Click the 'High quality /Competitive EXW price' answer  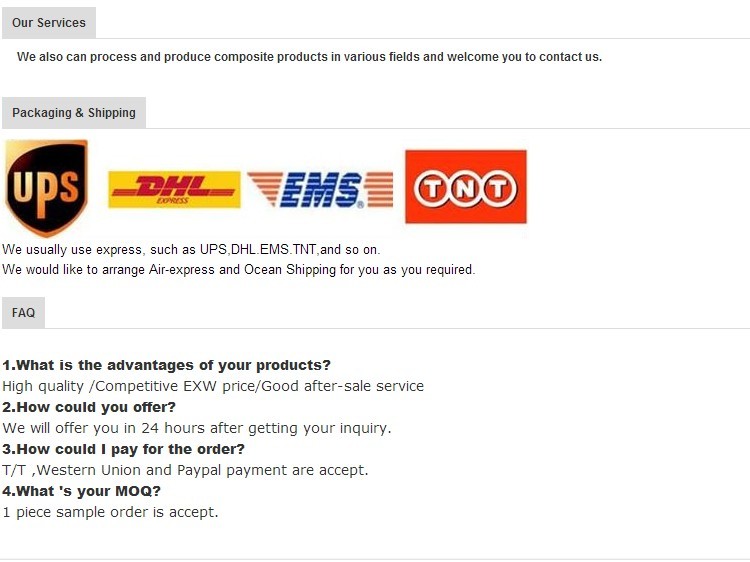pos(213,386)
